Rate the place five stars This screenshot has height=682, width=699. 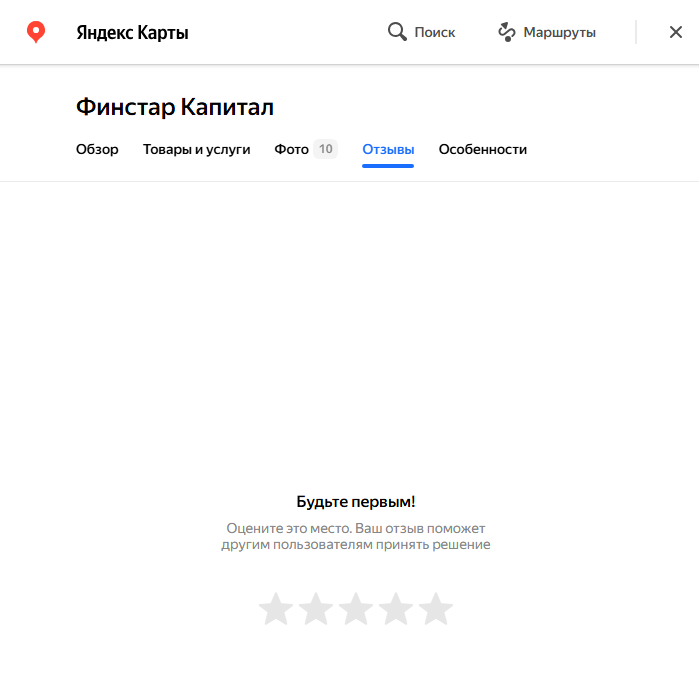tap(436, 609)
